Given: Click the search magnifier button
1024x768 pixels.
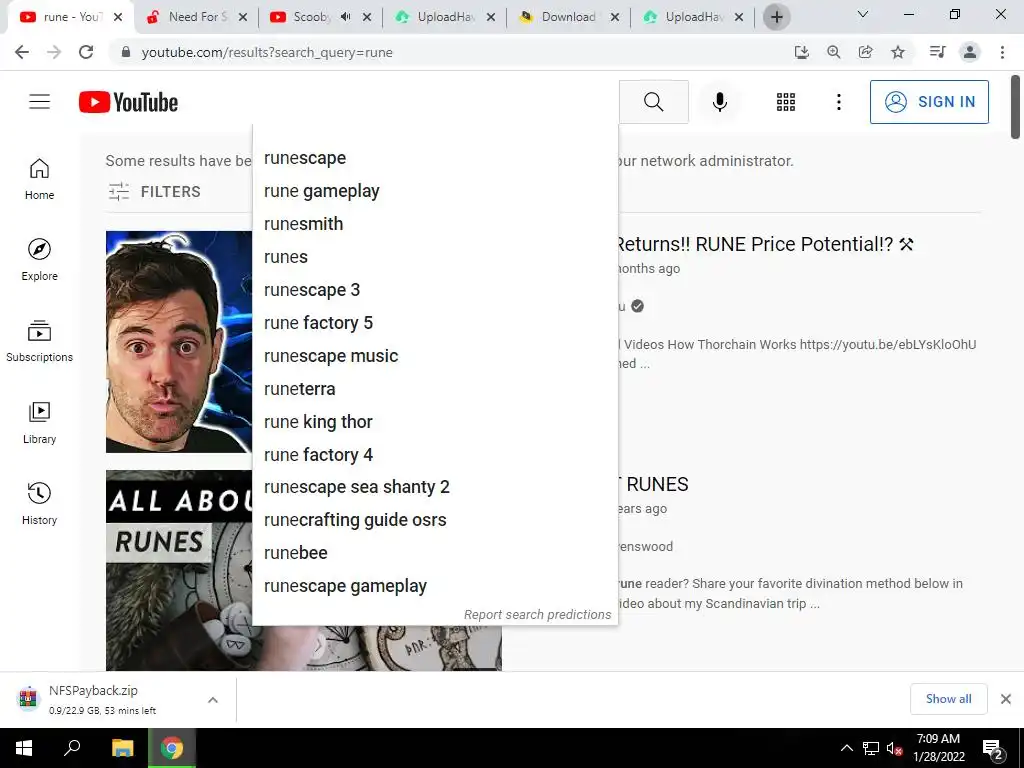Looking at the screenshot, I should (x=653, y=102).
